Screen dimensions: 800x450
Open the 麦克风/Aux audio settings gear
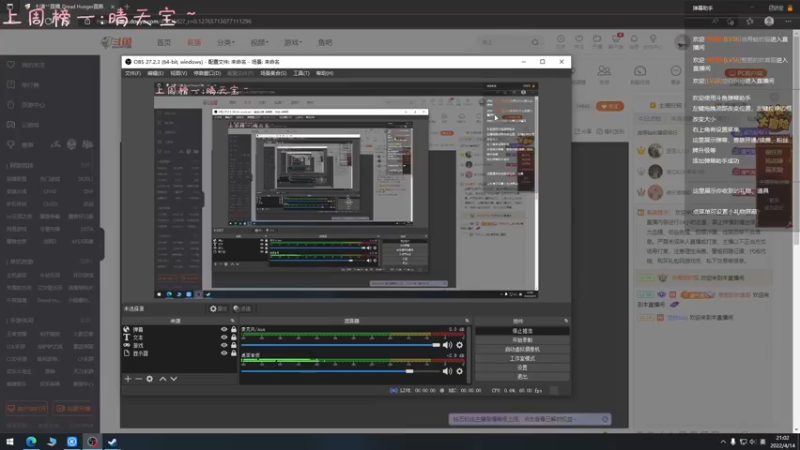[x=460, y=345]
